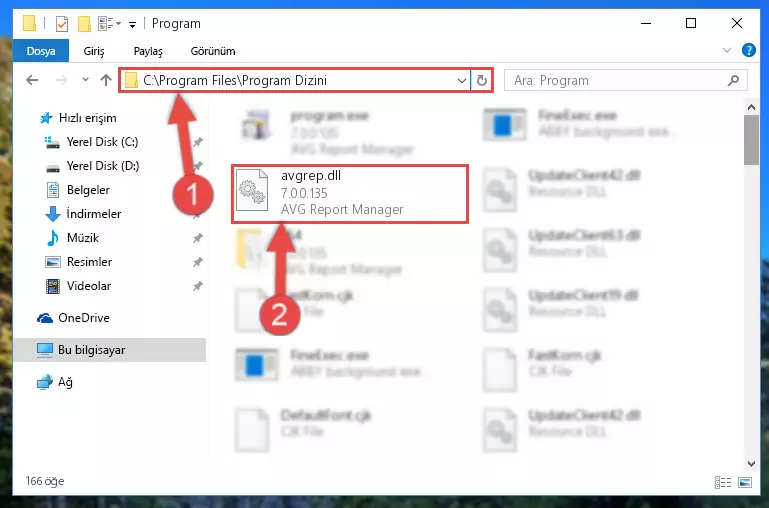Screen dimensions: 769x508
Task: Minimize the Program window
Action: tap(646, 23)
